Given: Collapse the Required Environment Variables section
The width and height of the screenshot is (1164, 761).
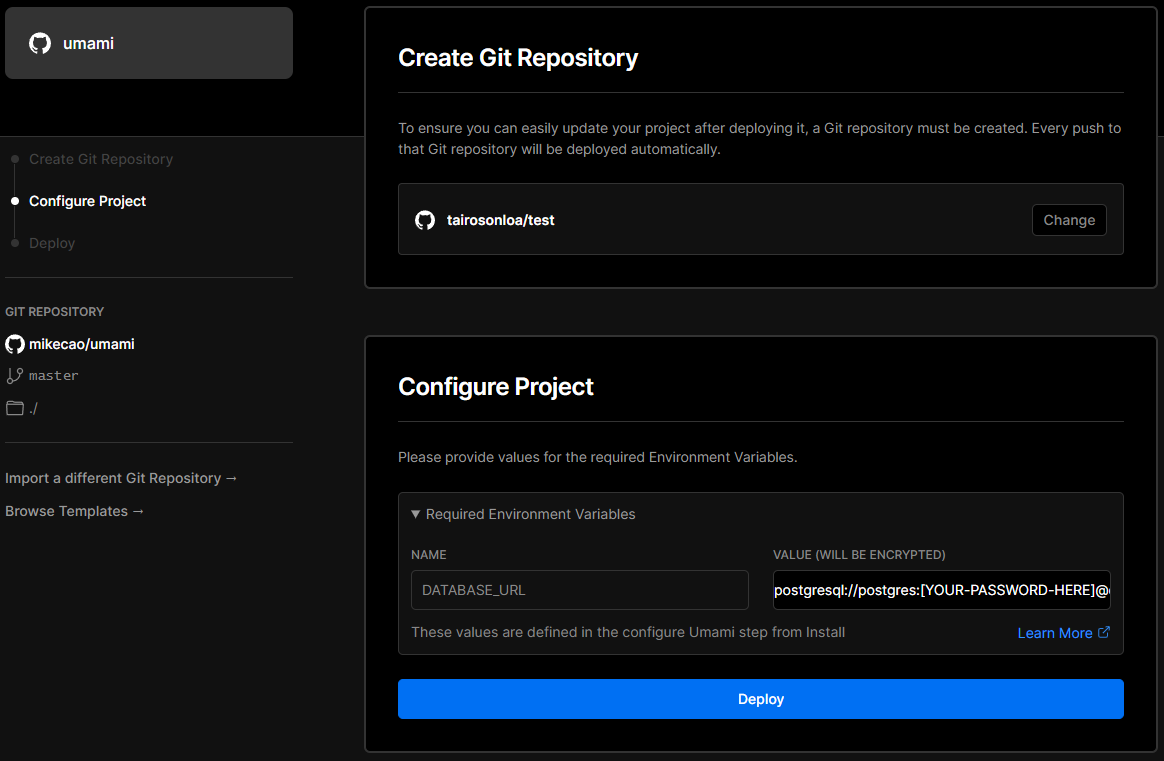Looking at the screenshot, I should tap(416, 514).
